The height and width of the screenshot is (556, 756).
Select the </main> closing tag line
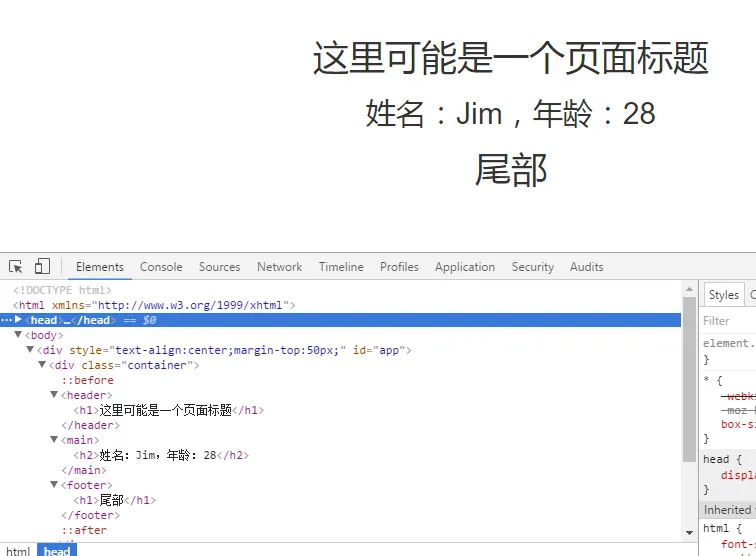[x=84, y=470]
